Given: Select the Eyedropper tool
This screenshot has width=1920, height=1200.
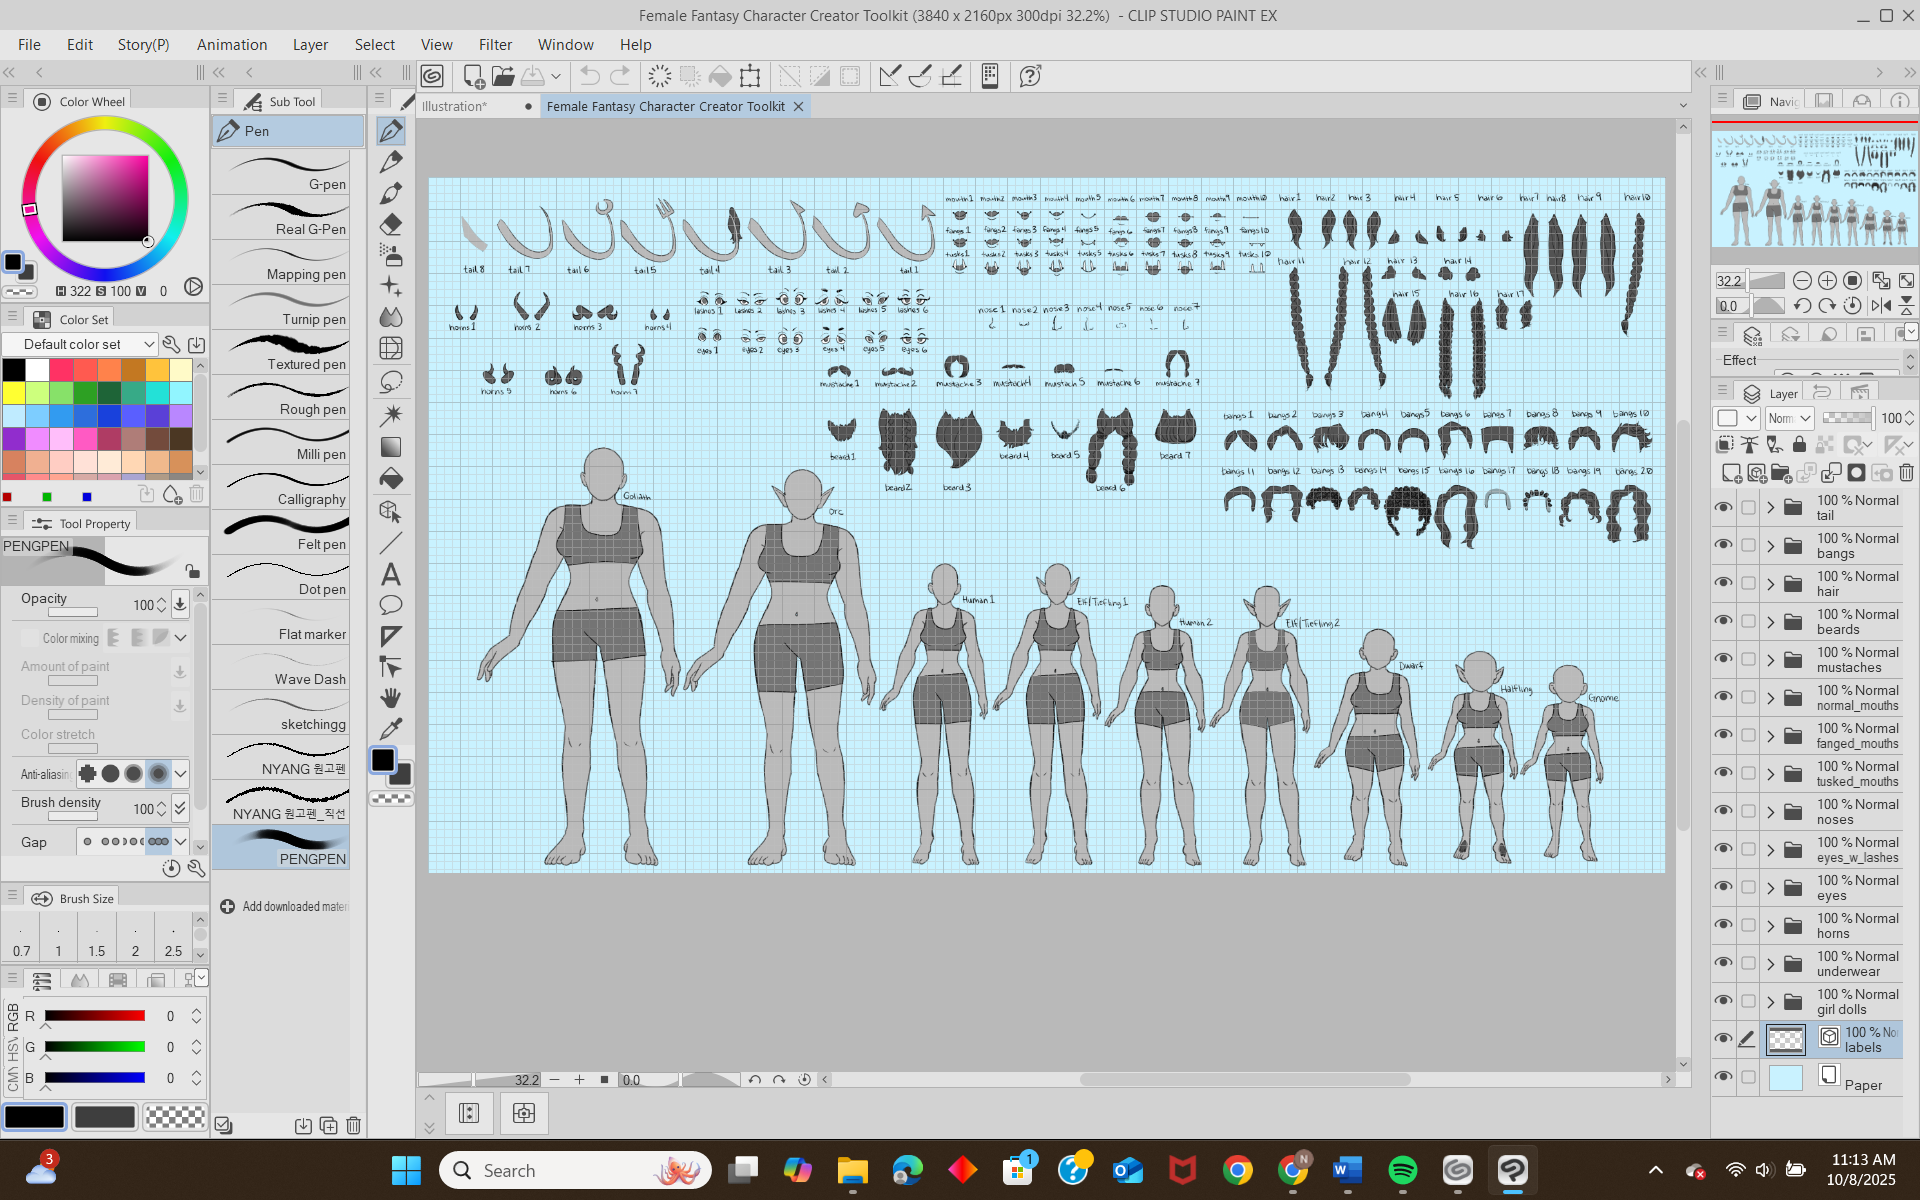Looking at the screenshot, I should click(391, 728).
